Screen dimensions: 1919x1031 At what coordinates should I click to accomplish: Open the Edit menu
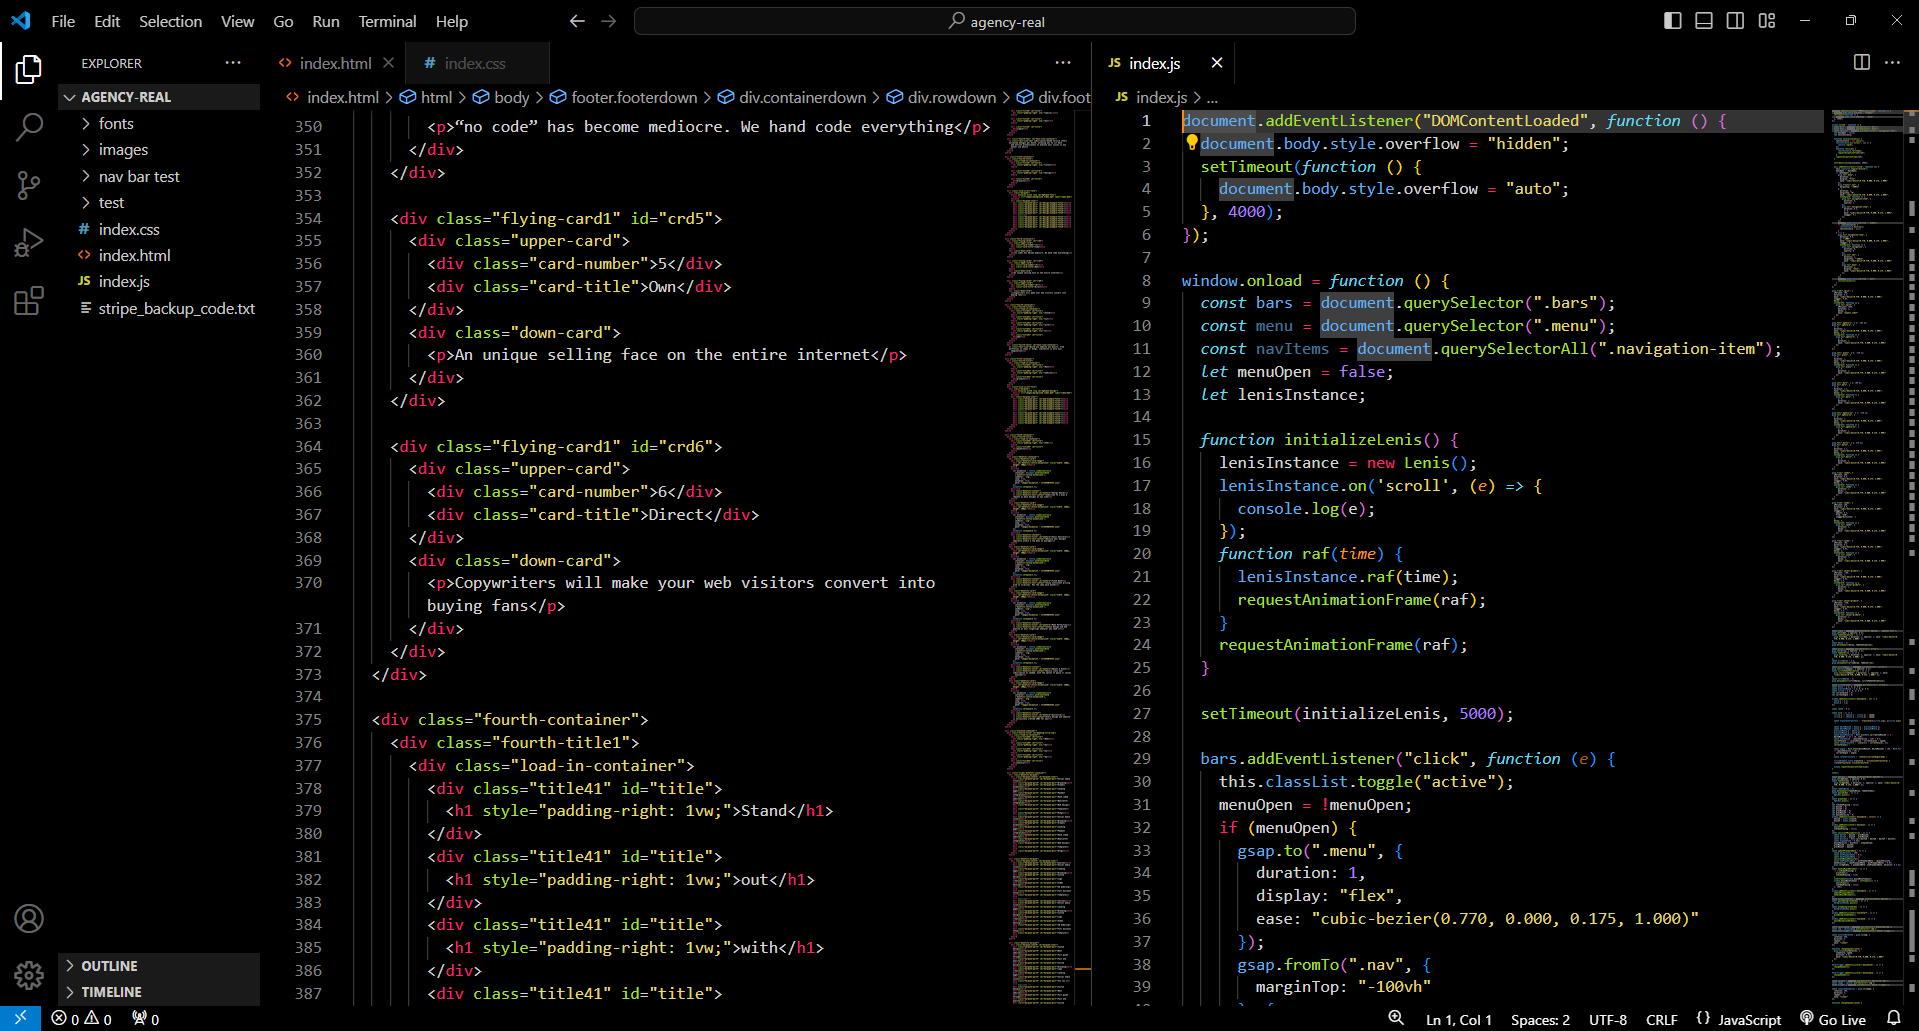point(107,21)
